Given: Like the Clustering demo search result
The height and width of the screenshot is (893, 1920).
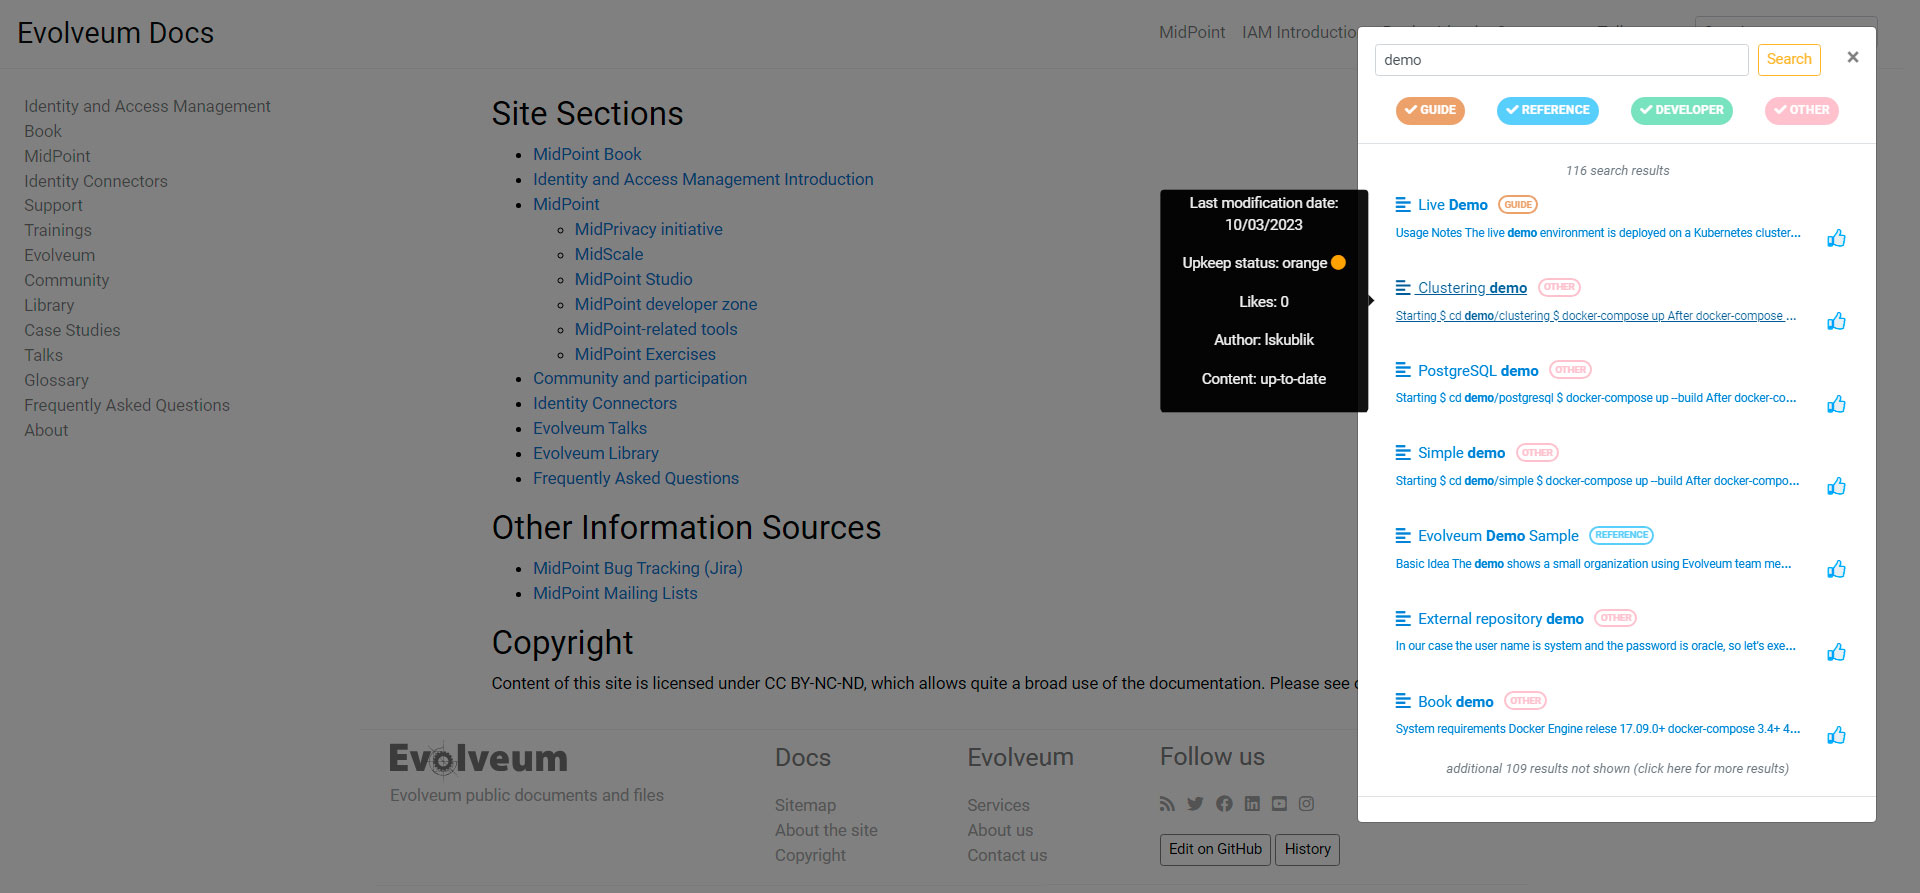Looking at the screenshot, I should click(x=1836, y=321).
